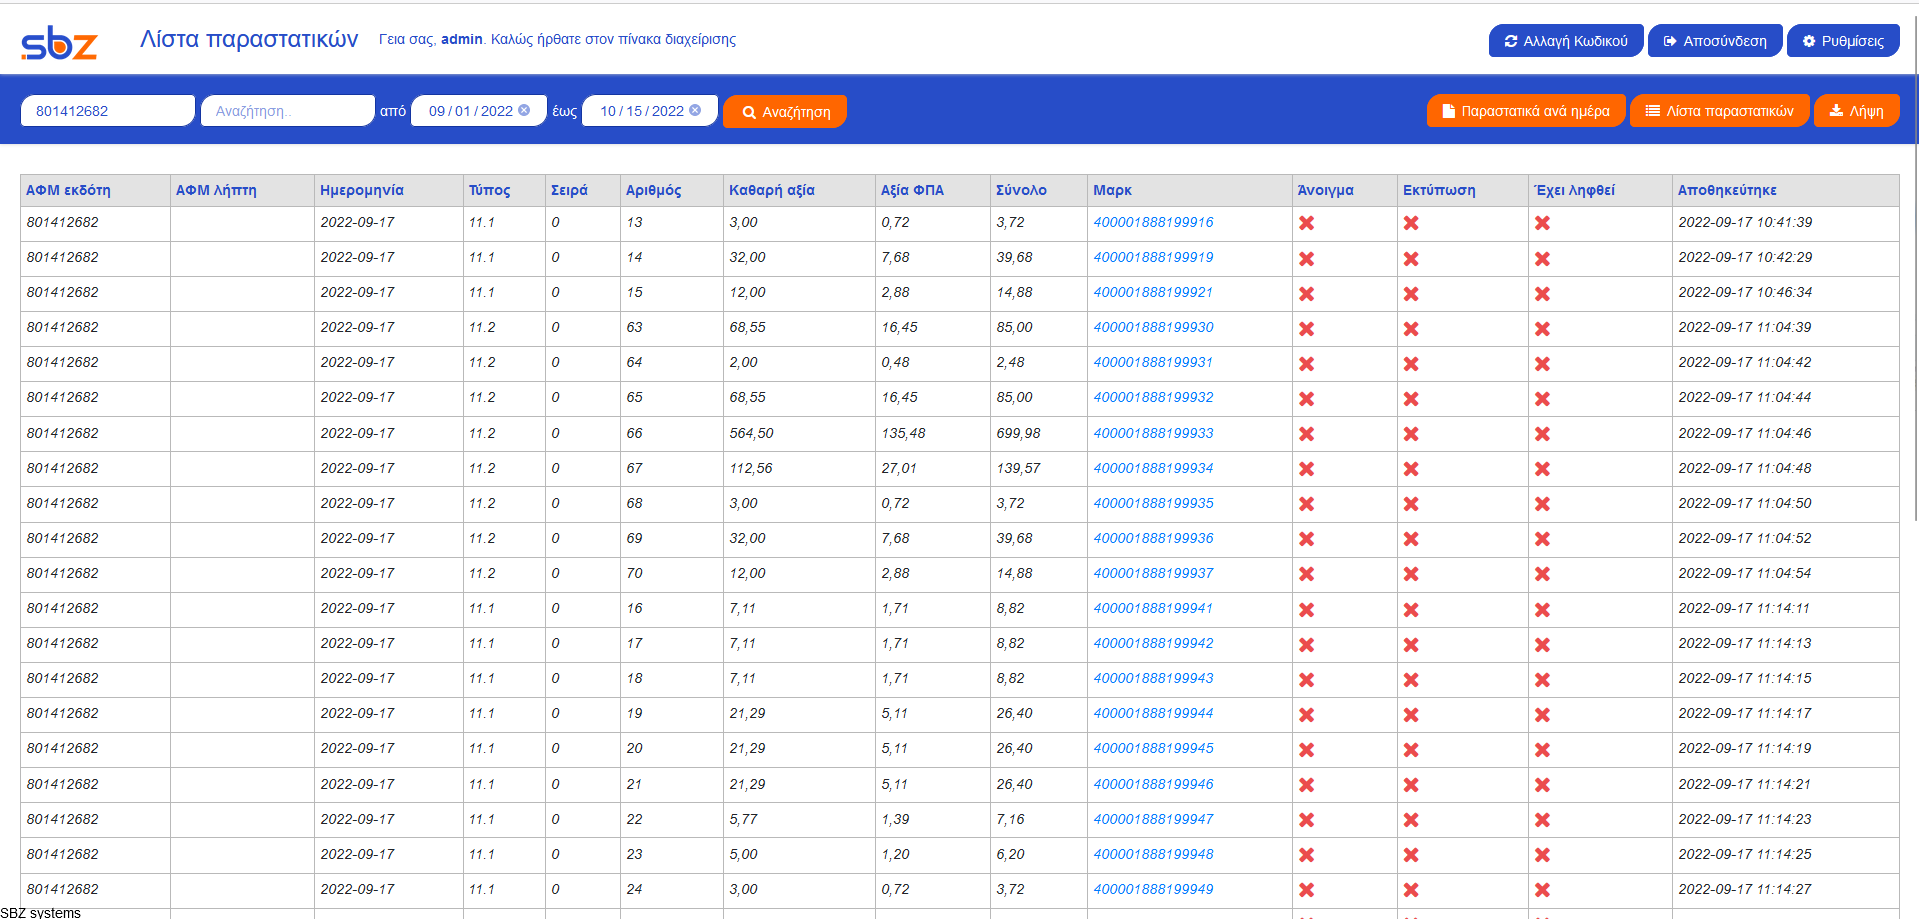1919x919 pixels.
Task: Switch to Παραστατικά ανά ημέρα view
Action: [1526, 110]
